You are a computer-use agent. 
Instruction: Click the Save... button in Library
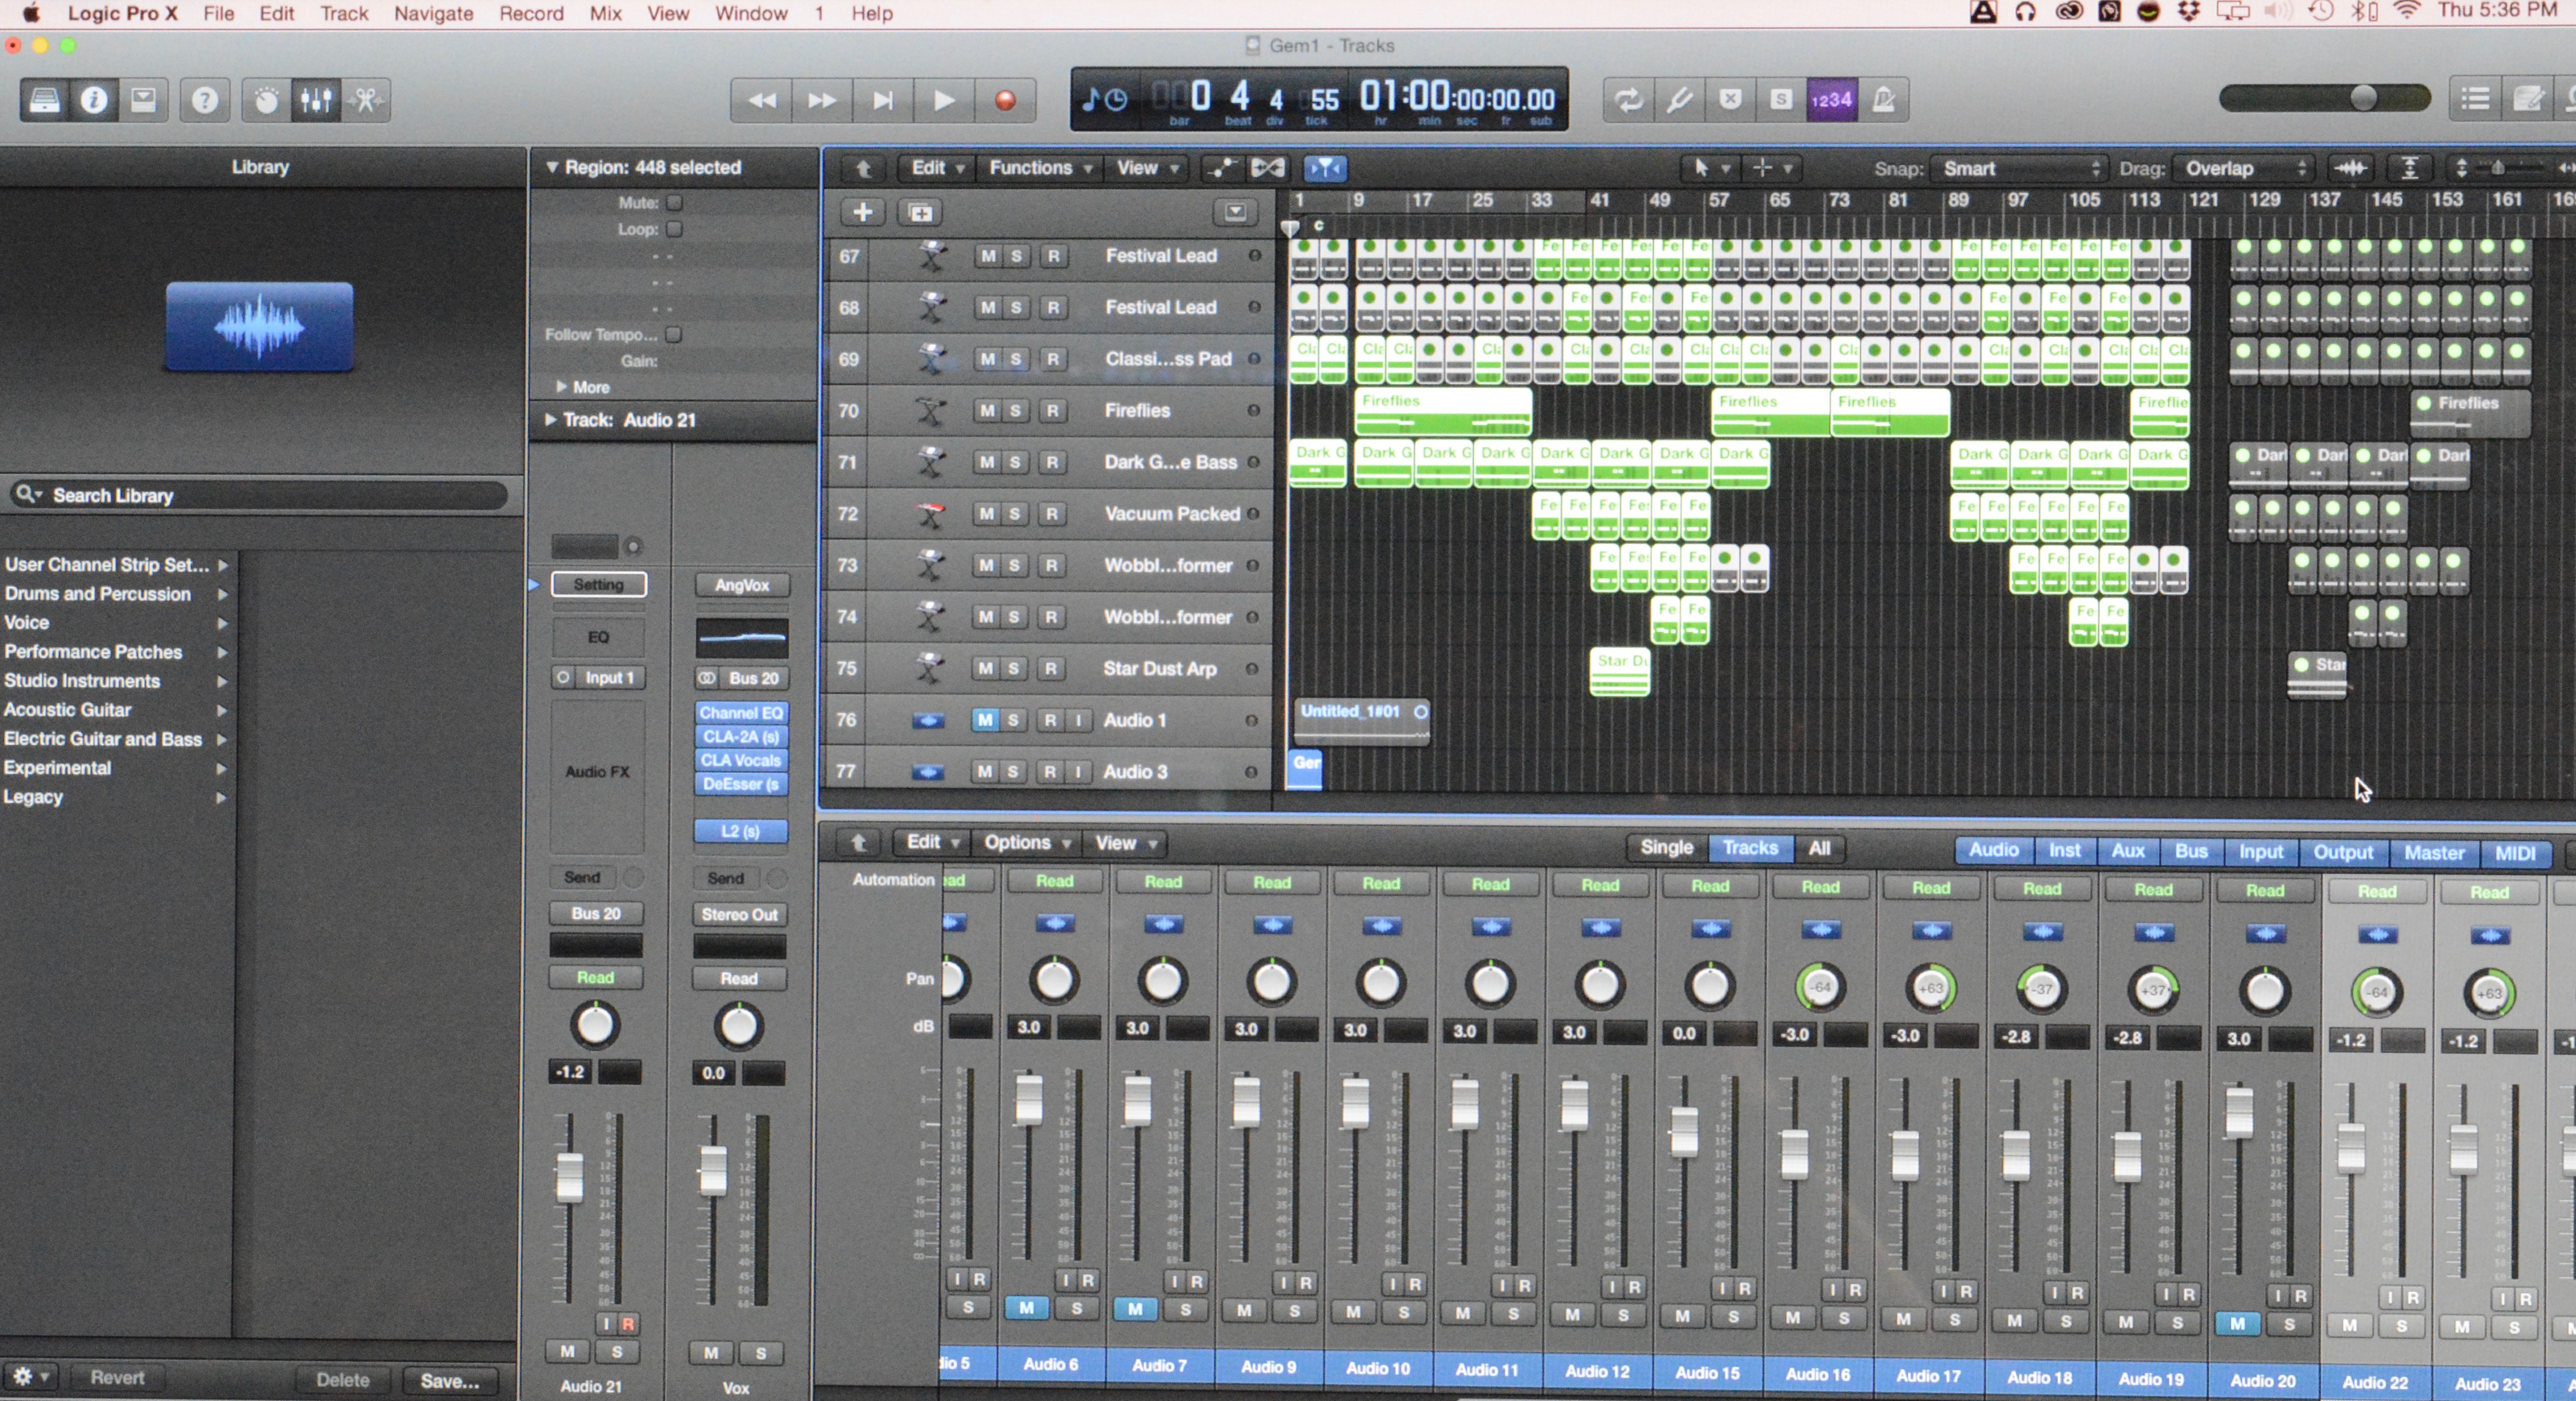pyautogui.click(x=449, y=1381)
